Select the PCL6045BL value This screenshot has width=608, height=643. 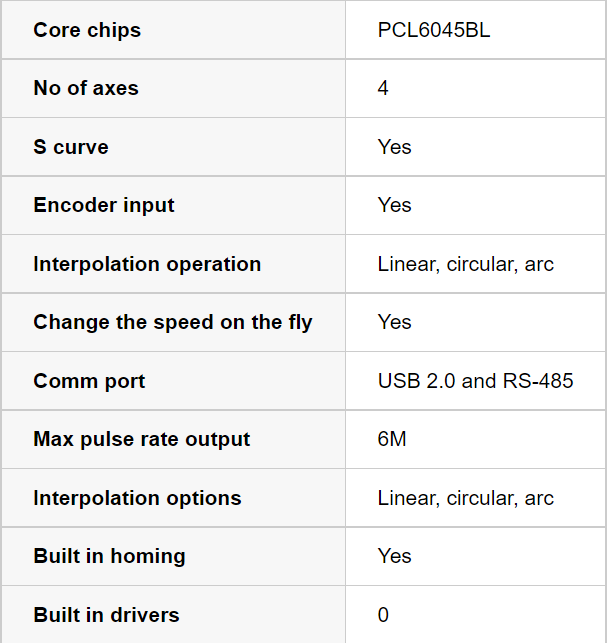(434, 30)
